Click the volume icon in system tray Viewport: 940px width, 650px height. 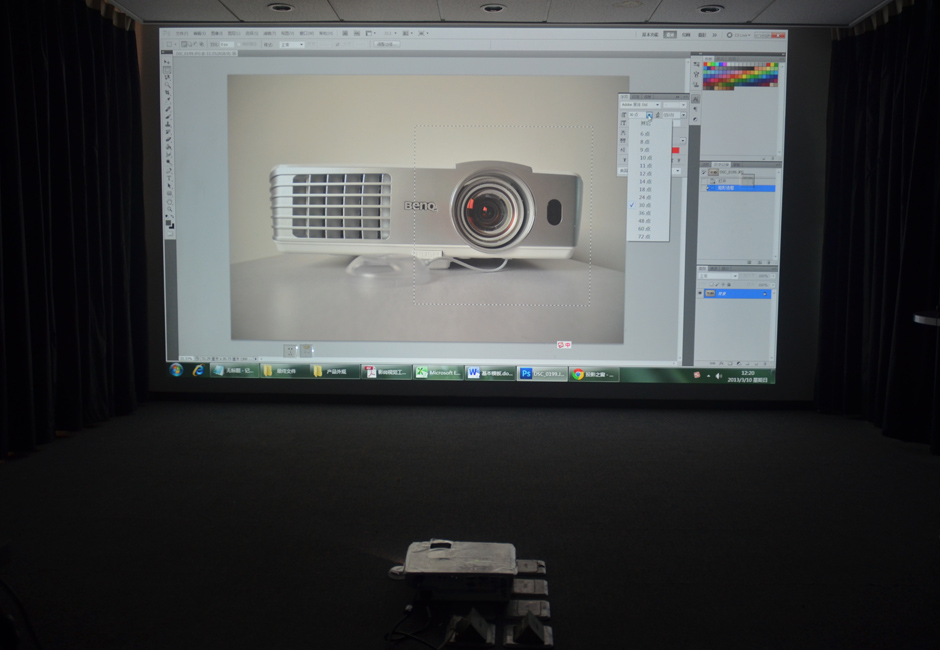(719, 376)
